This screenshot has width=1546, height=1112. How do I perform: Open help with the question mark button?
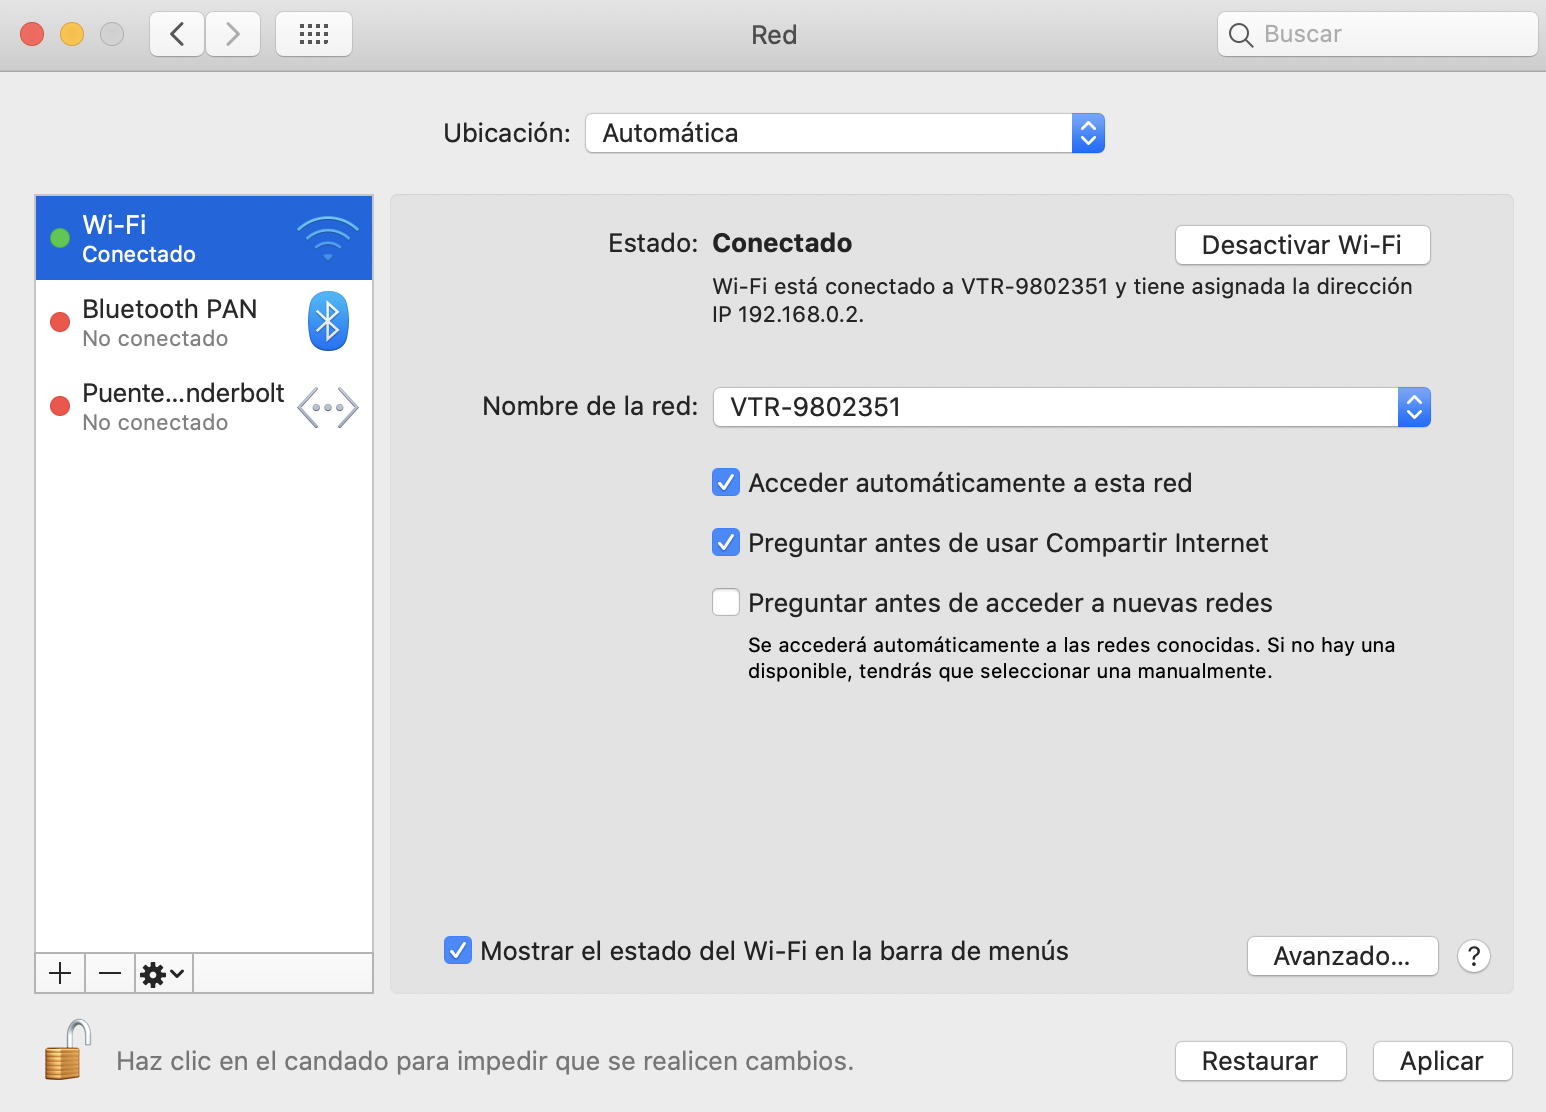tap(1474, 956)
